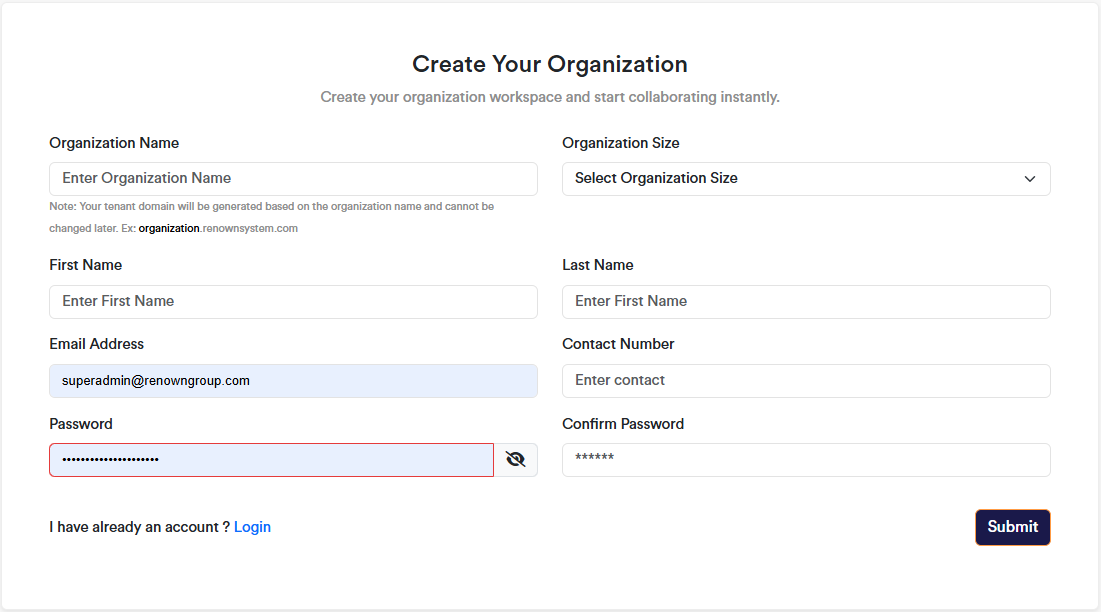Image resolution: width=1101 pixels, height=612 pixels.
Task: Select the Email Address field with superadmin email
Action: click(x=293, y=381)
